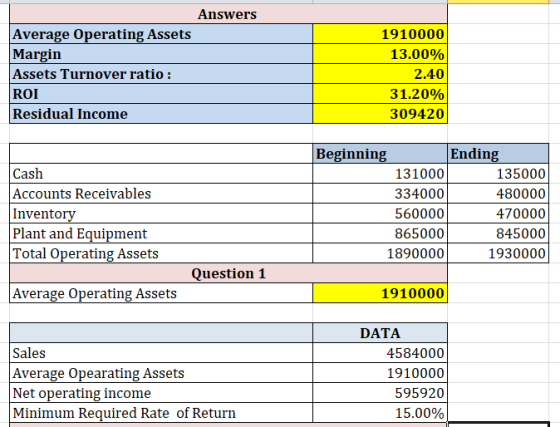Click the Average Opearating Assets label in DATA
Image resolution: width=560 pixels, height=427 pixels.
(161, 373)
